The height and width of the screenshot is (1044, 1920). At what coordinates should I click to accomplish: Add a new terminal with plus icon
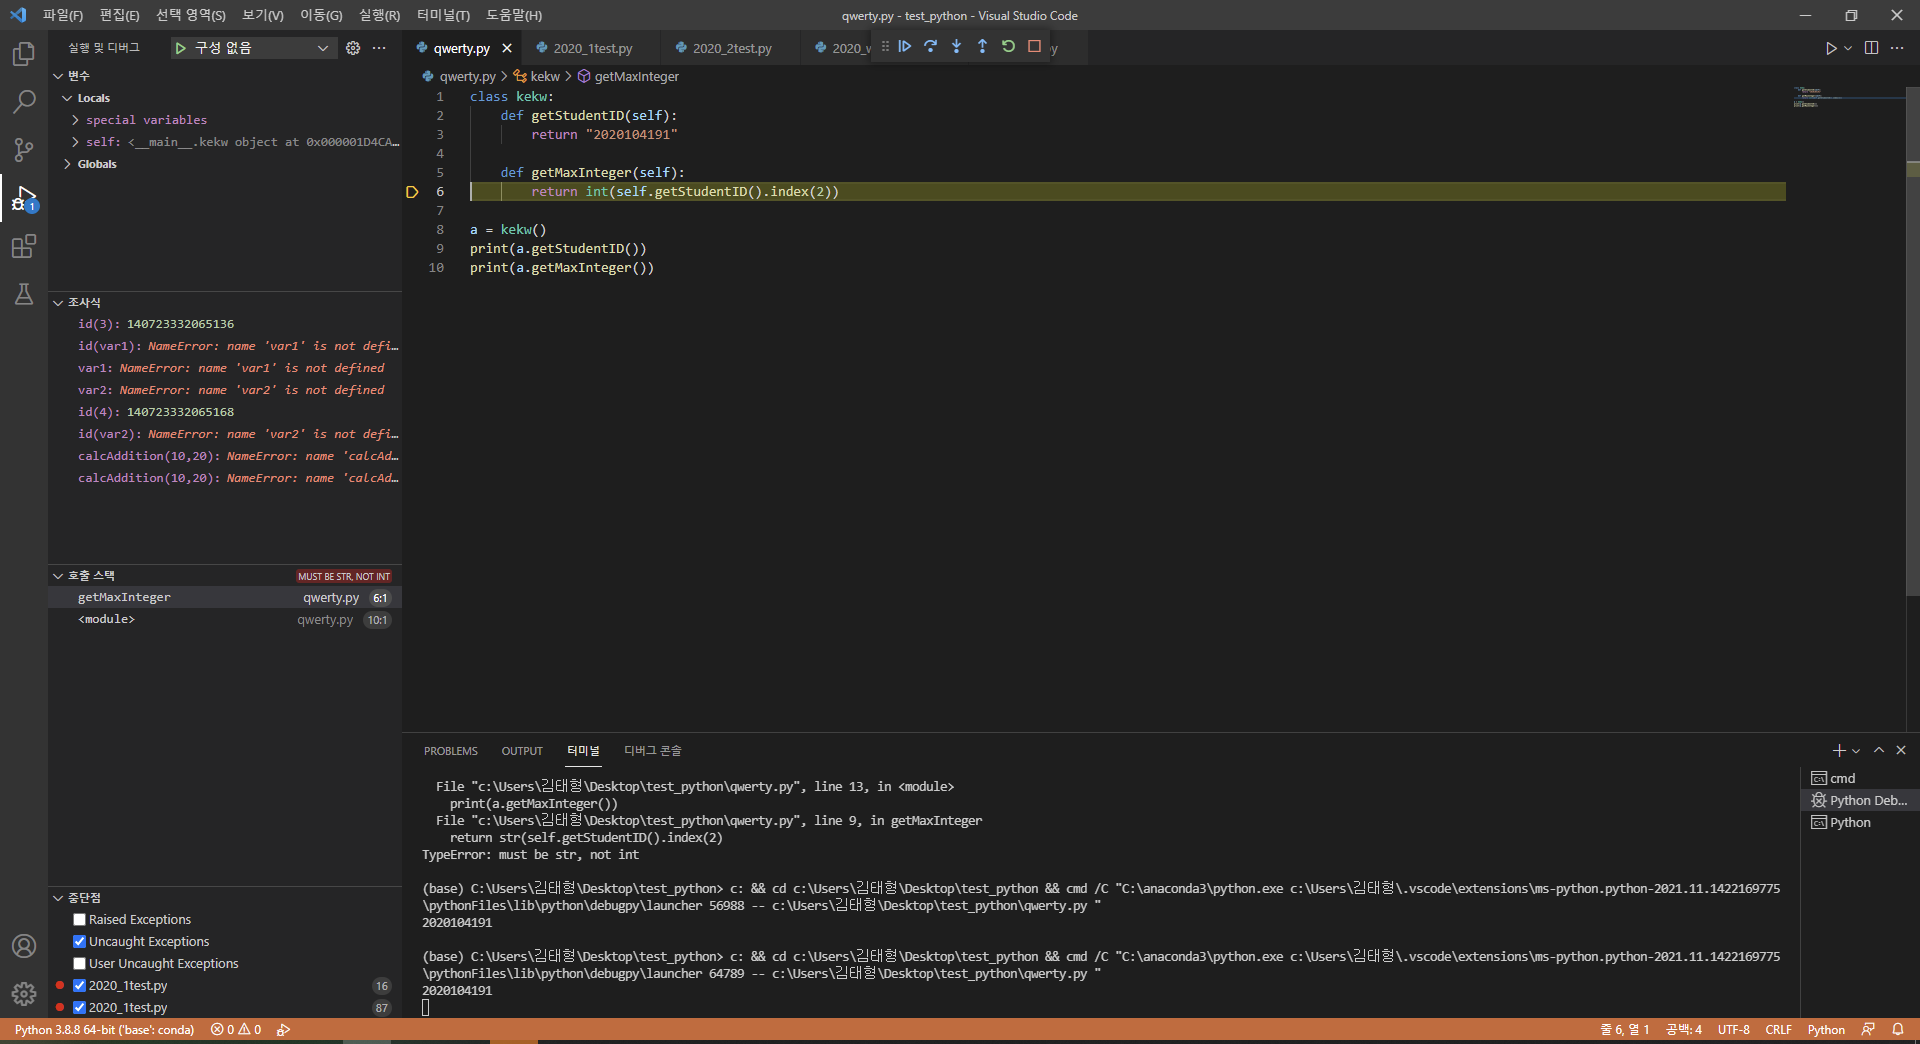tap(1838, 751)
